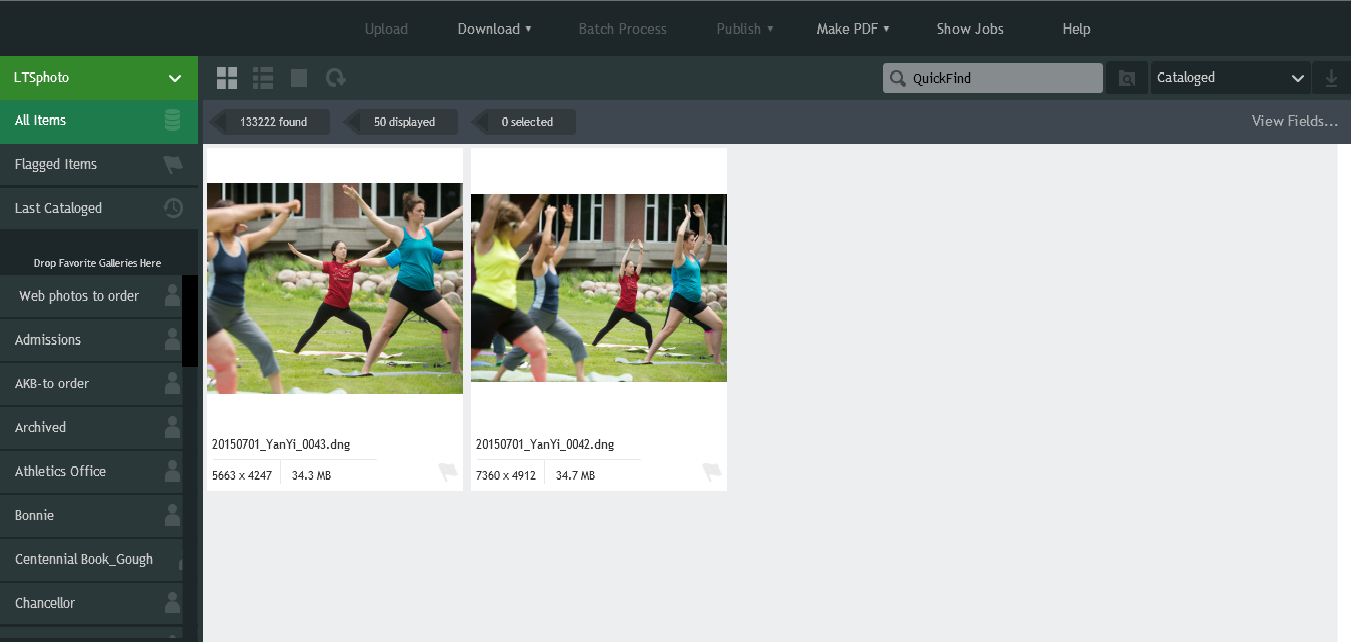
Task: Open the Chancellor gallery
Action: tap(91, 604)
